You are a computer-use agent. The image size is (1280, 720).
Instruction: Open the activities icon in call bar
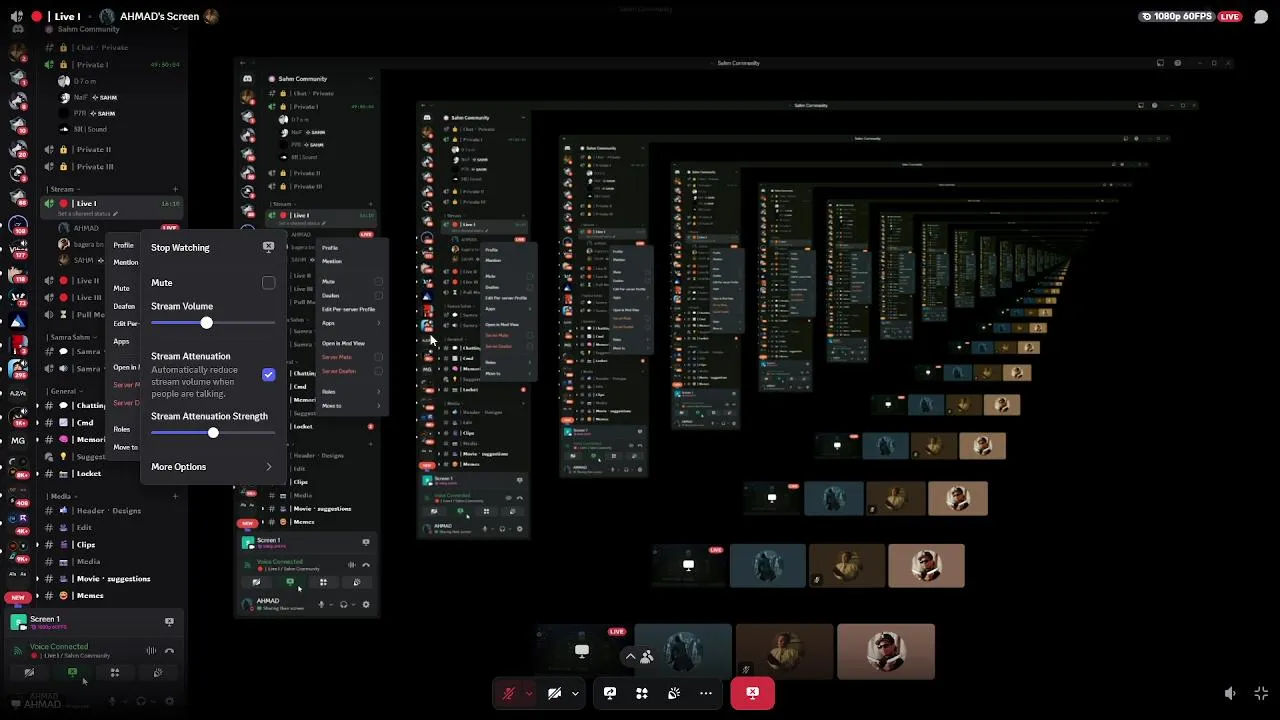click(642, 693)
